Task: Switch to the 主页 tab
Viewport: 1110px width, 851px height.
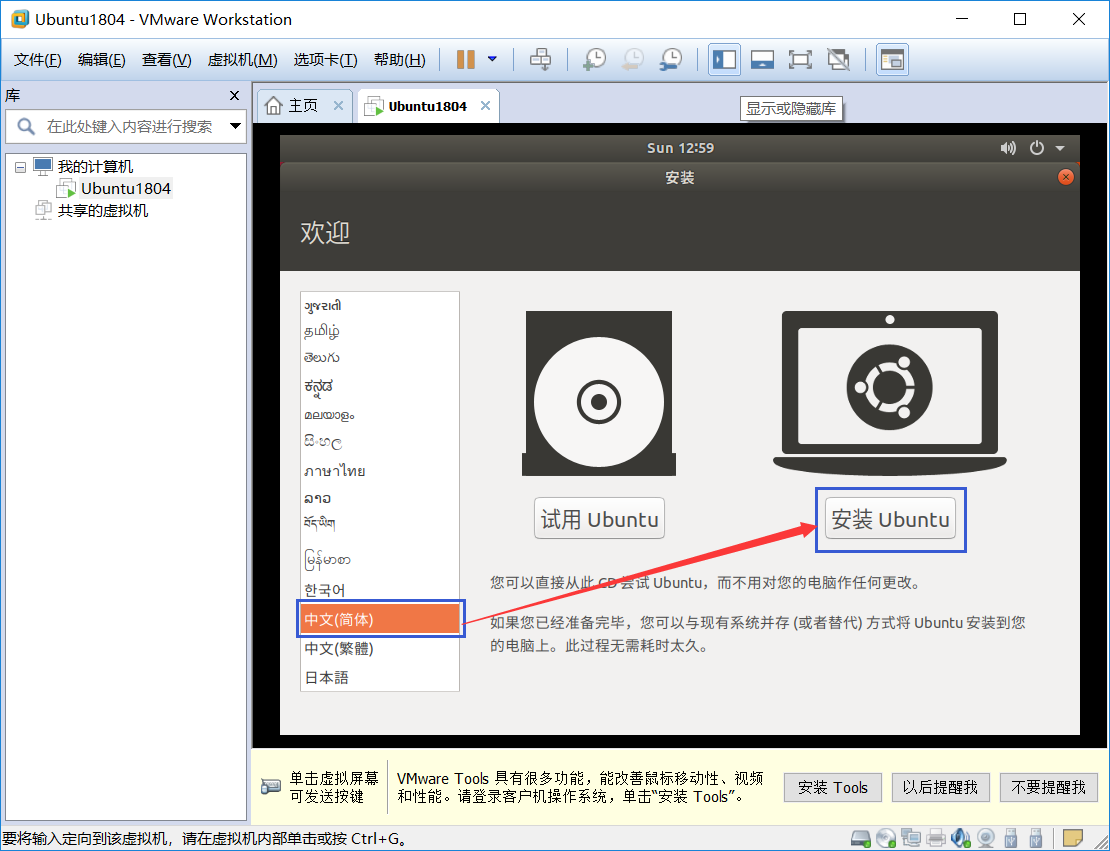Action: click(302, 105)
